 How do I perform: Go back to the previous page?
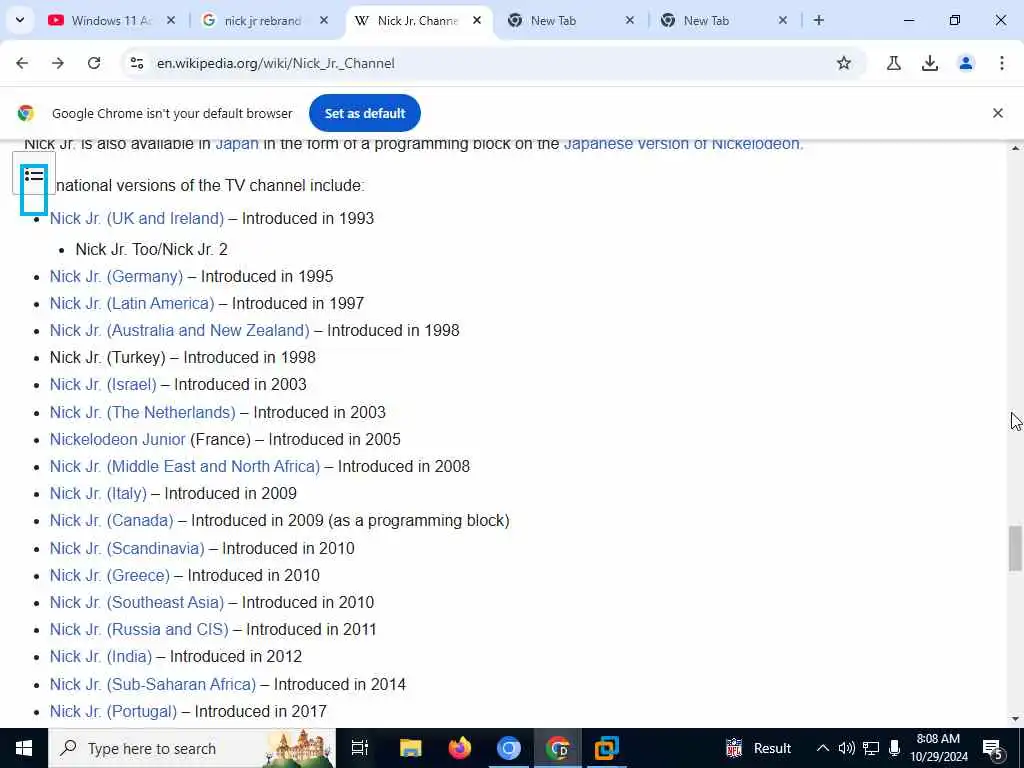(22, 63)
